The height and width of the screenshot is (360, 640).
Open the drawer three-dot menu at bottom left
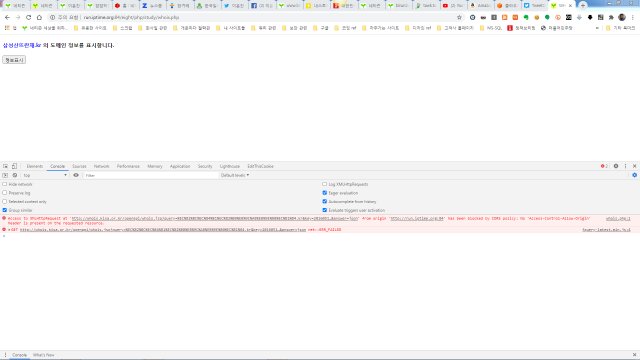point(5,355)
